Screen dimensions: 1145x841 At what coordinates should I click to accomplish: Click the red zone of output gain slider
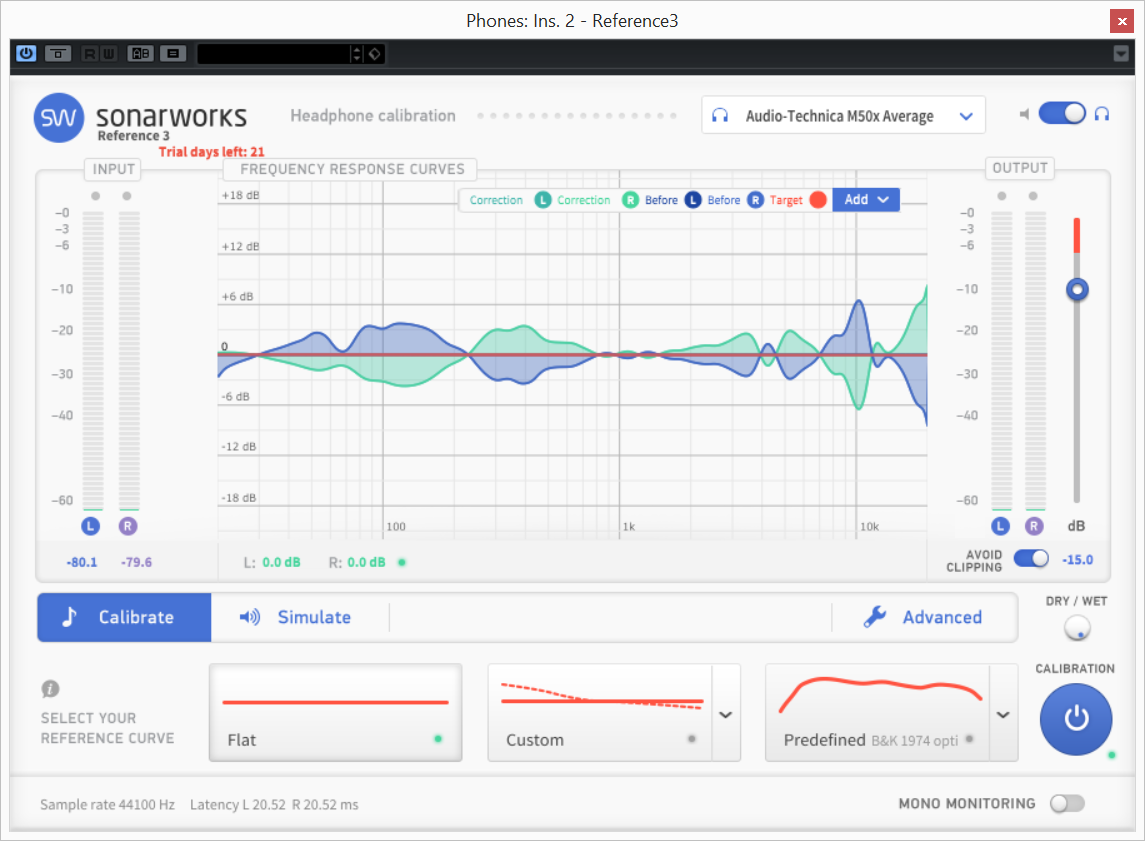click(x=1076, y=235)
